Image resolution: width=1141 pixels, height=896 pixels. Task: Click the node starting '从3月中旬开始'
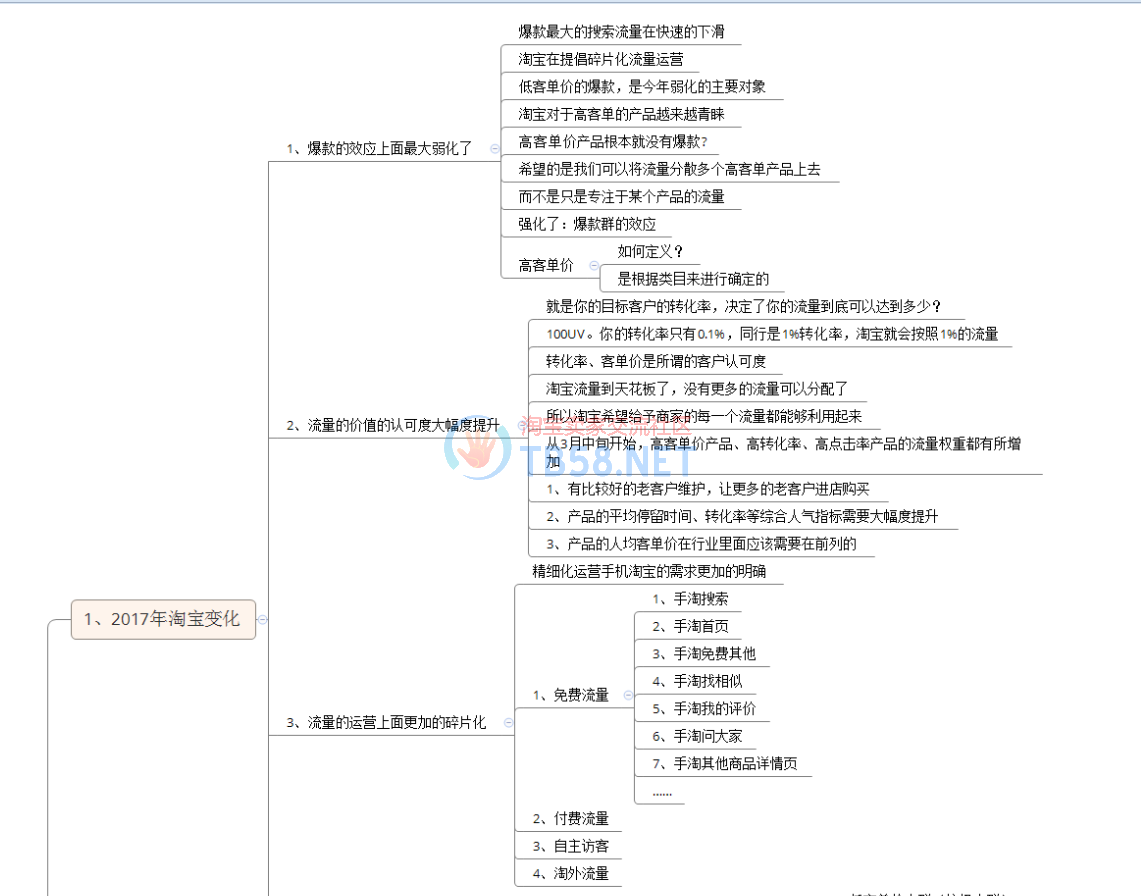click(783, 453)
